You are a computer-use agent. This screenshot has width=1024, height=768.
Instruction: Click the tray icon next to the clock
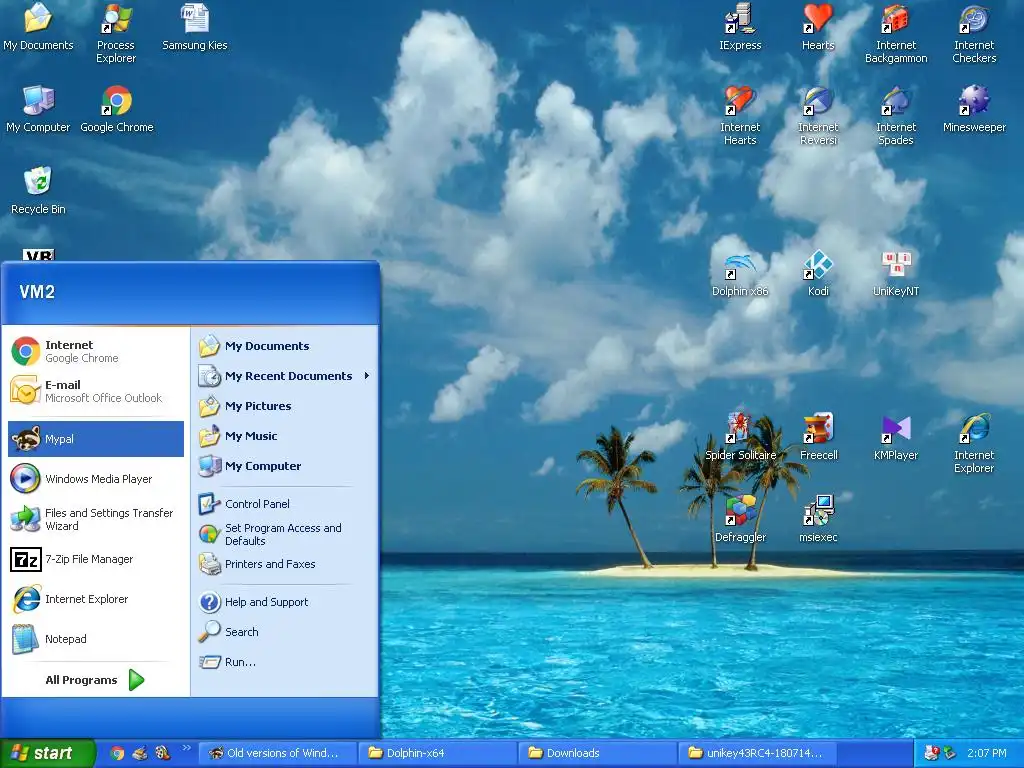click(x=950, y=753)
